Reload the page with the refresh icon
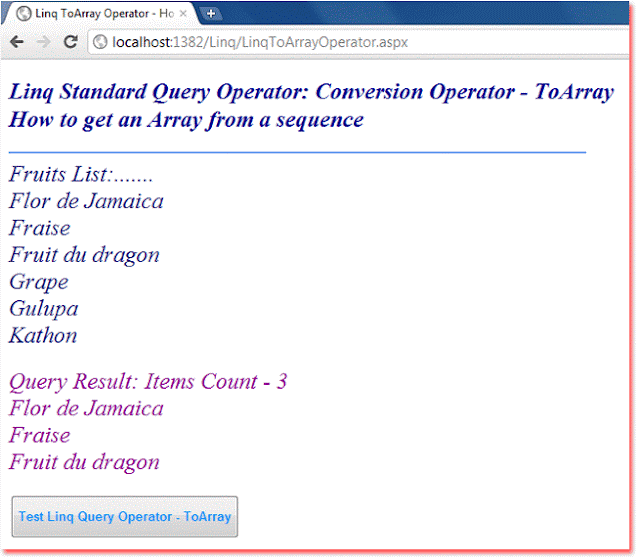640x558 pixels. 71,42
